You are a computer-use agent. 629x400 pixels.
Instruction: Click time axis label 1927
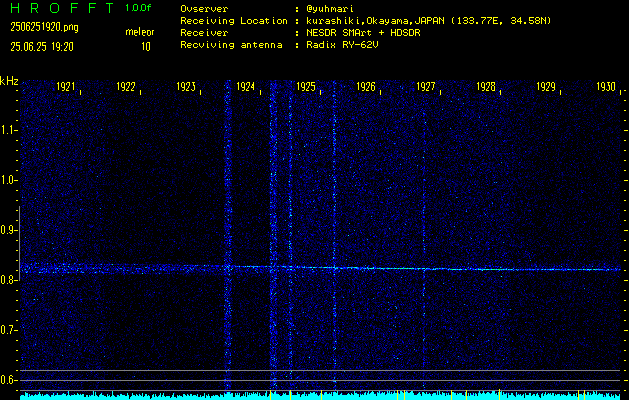(x=426, y=87)
